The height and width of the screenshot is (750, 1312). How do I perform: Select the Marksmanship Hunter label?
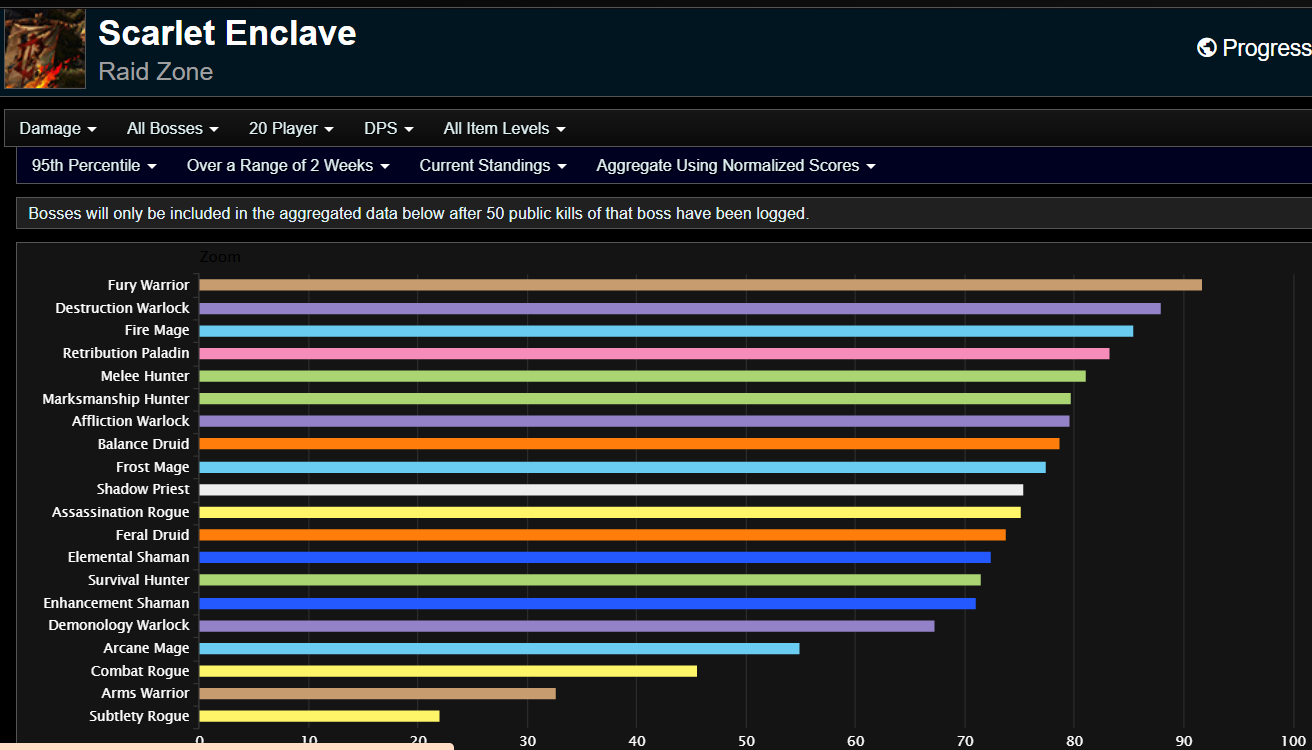(x=116, y=399)
